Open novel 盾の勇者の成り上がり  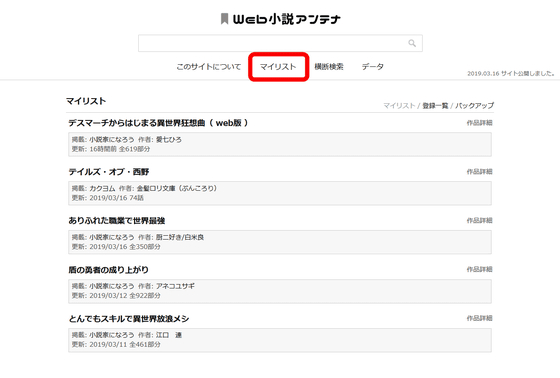click(x=109, y=270)
